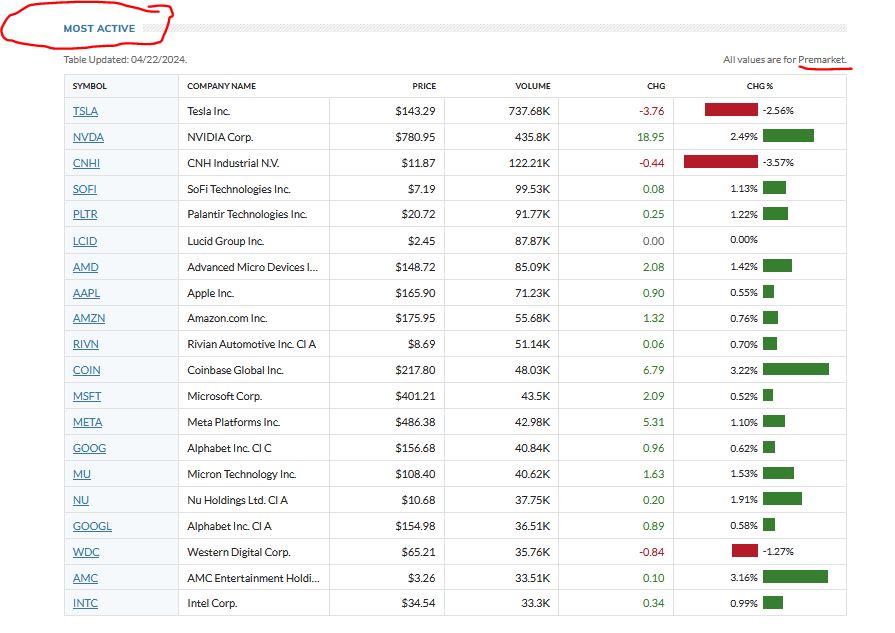This screenshot has height=633, width=895.
Task: Click the LCID ticker link
Action: coord(85,241)
